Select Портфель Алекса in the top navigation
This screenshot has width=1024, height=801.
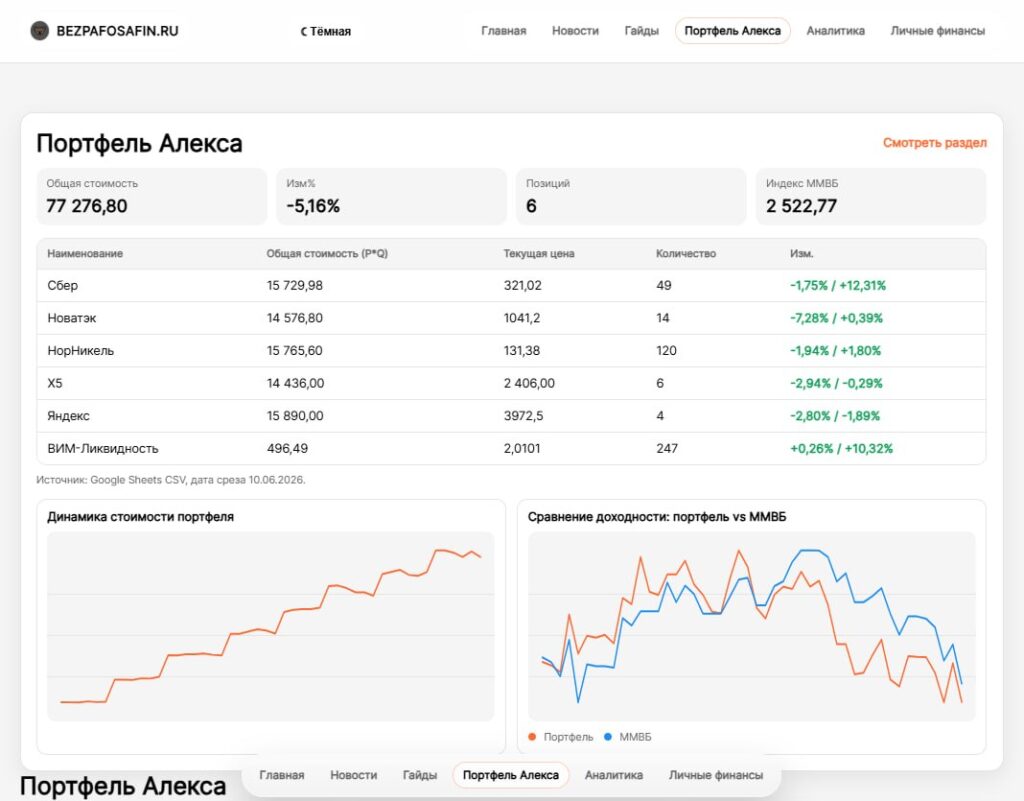[732, 31]
